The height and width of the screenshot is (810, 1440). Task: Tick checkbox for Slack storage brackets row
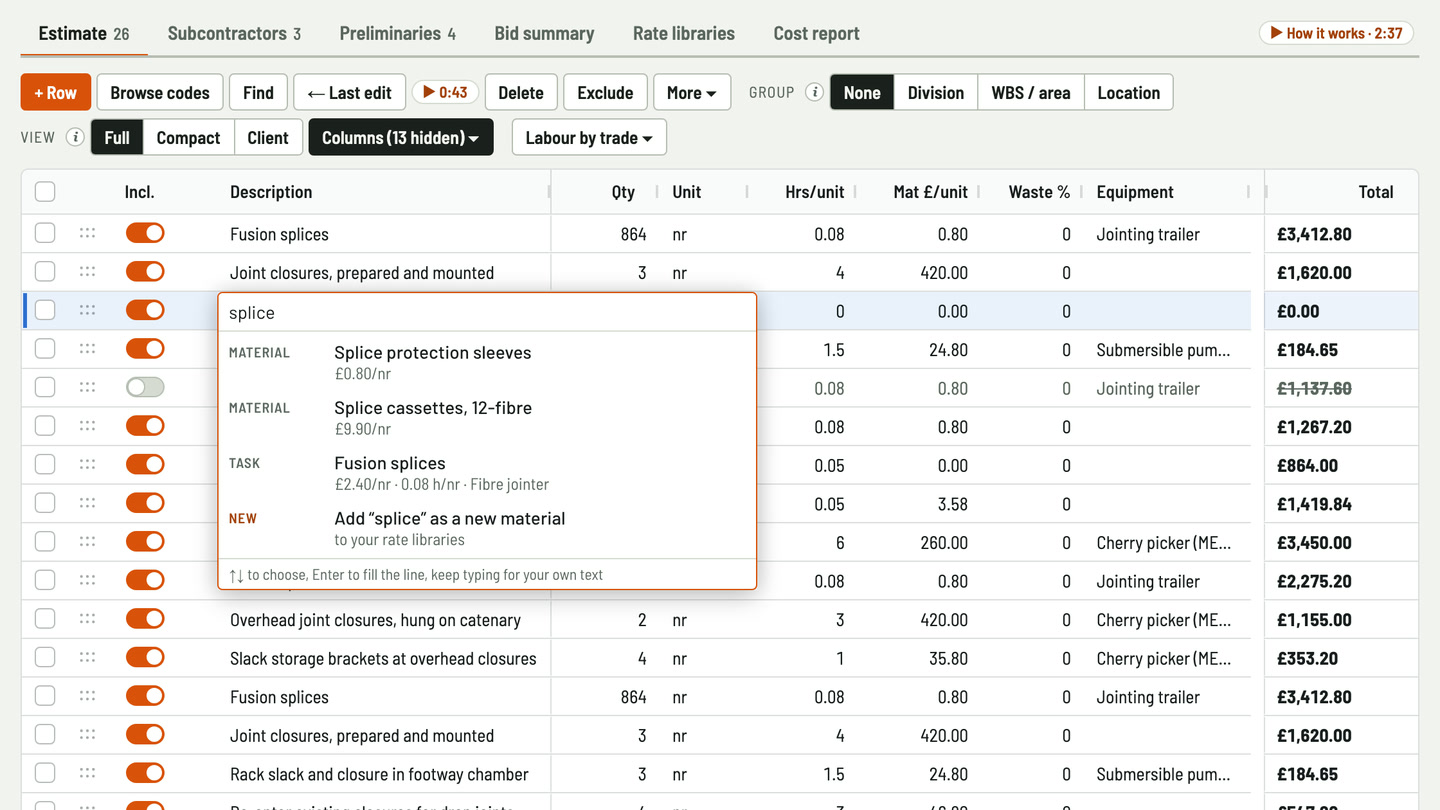pos(45,658)
